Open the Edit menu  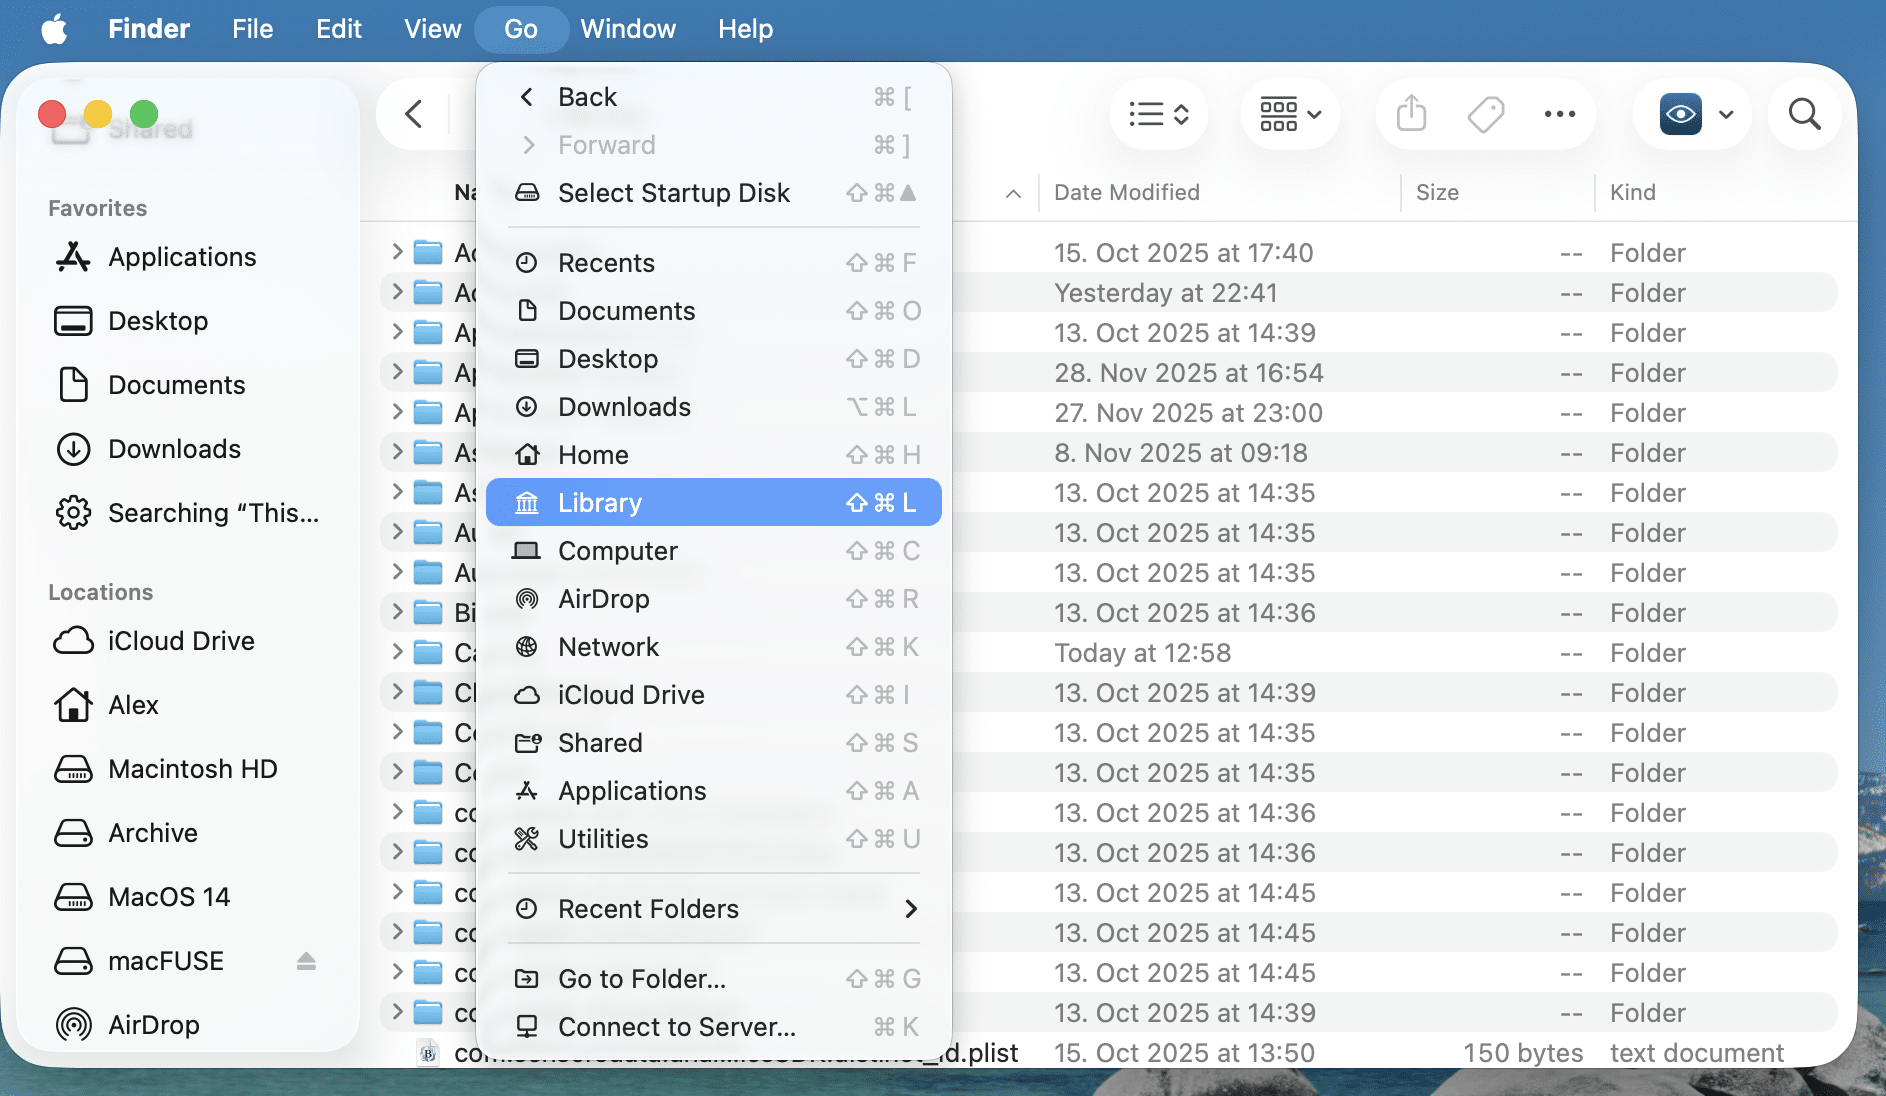(339, 29)
